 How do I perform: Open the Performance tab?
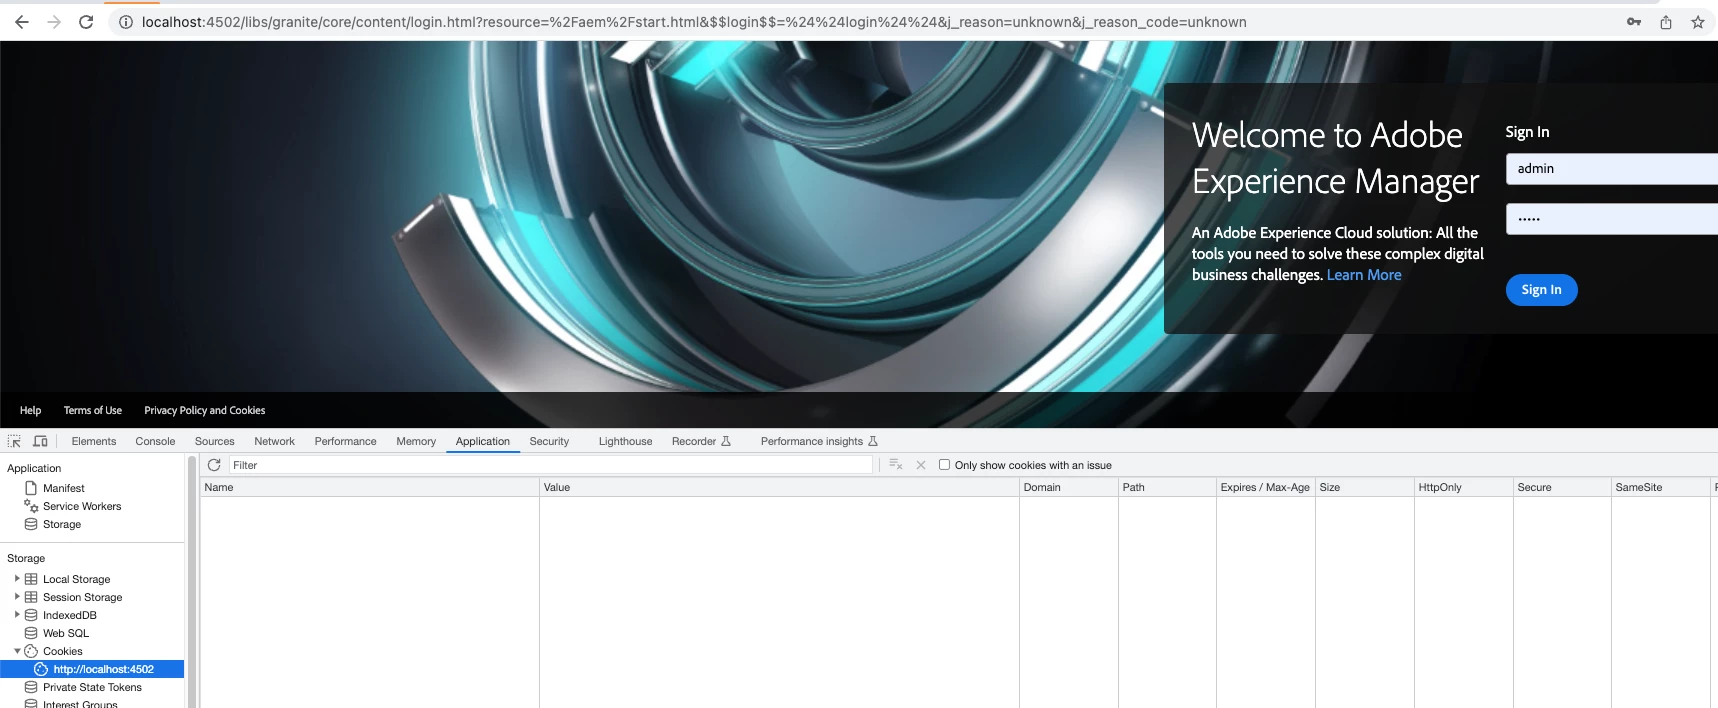[346, 441]
